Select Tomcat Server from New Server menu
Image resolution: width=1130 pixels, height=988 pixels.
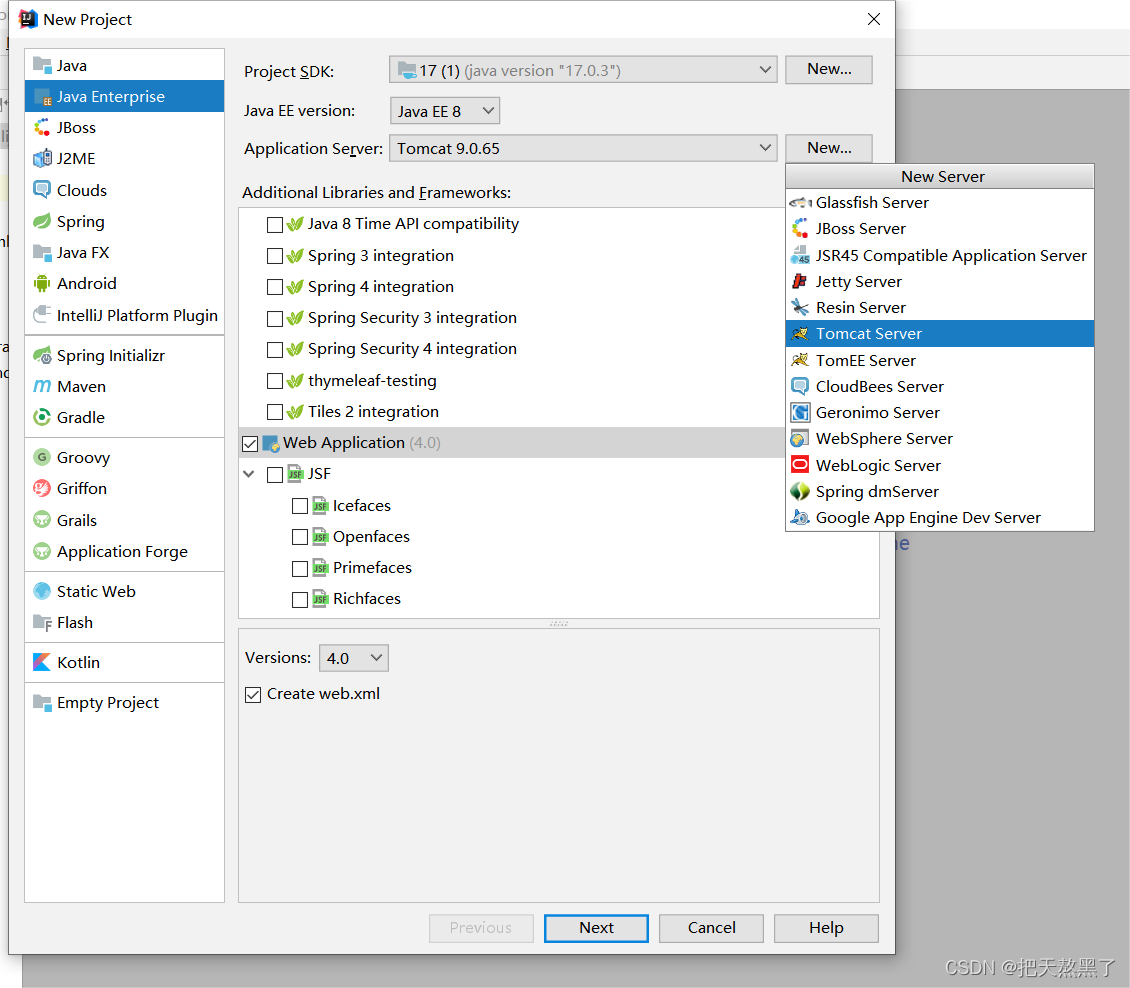tap(940, 334)
